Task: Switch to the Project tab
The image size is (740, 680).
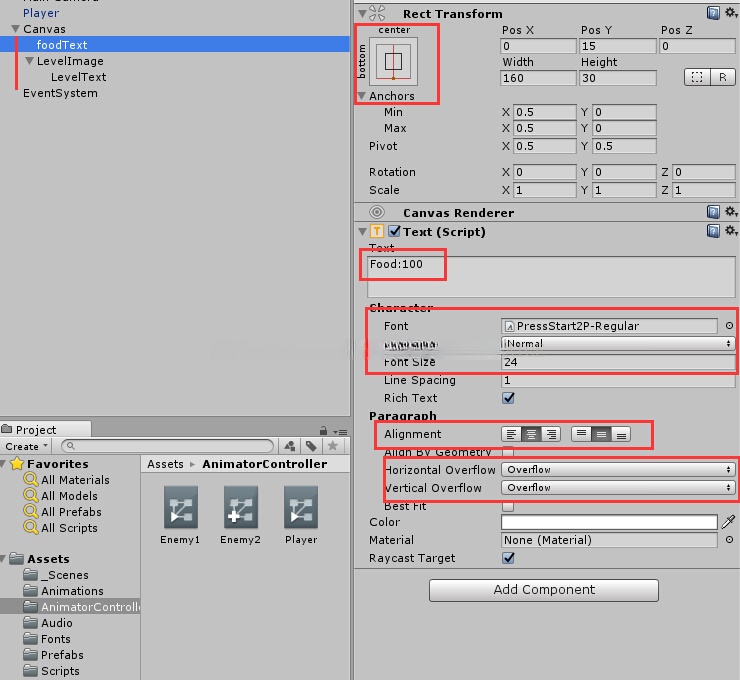Action: coord(45,429)
